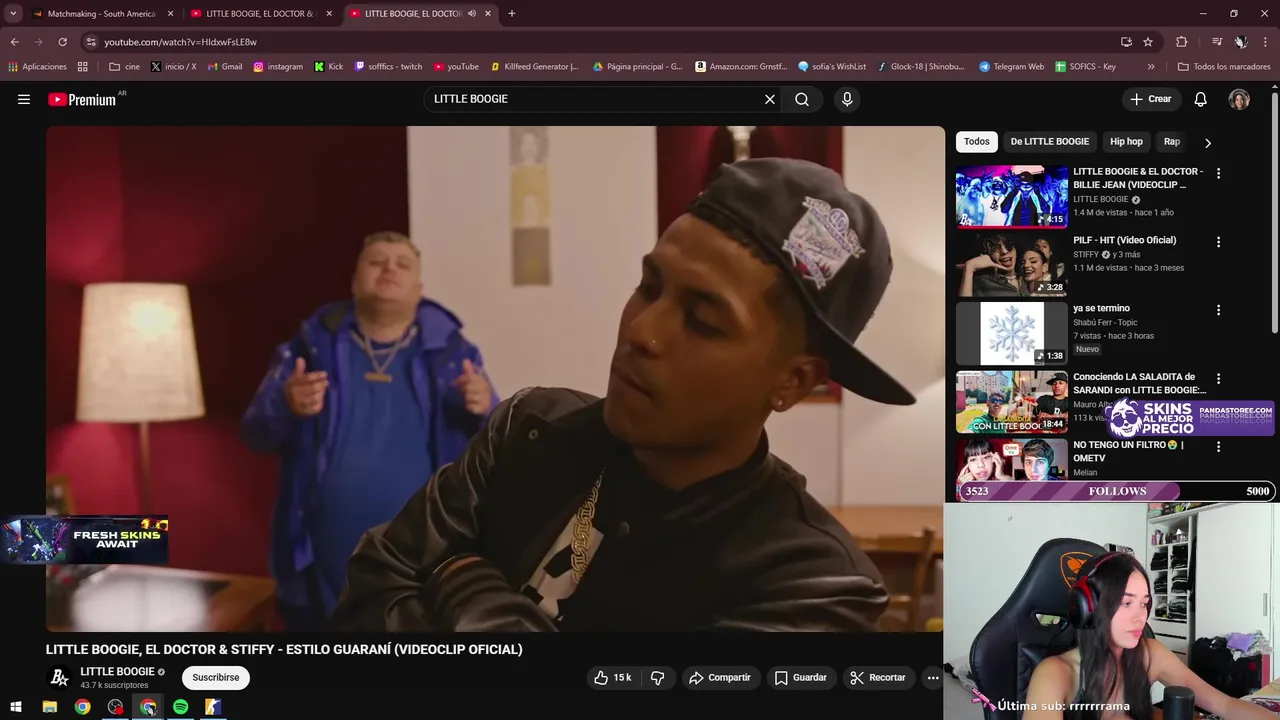Image resolution: width=1280 pixels, height=720 pixels.
Task: Open a new browser tab
Action: 512,14
